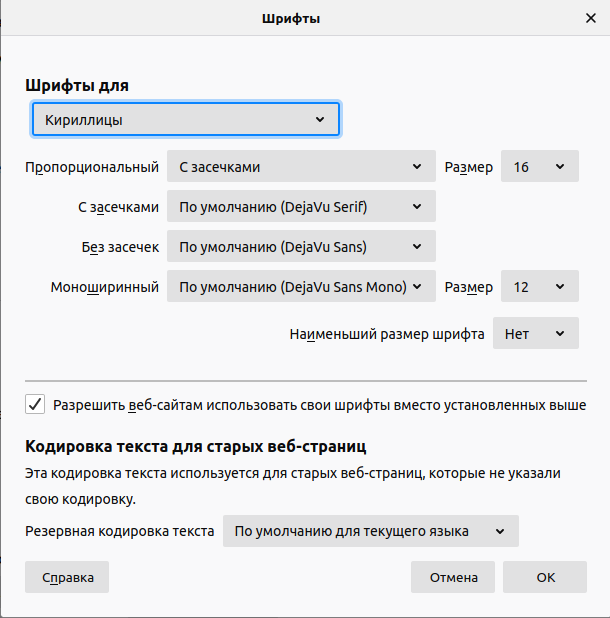Click the checkbox label about website fonts
Screen dimensions: 610x618
[320, 405]
